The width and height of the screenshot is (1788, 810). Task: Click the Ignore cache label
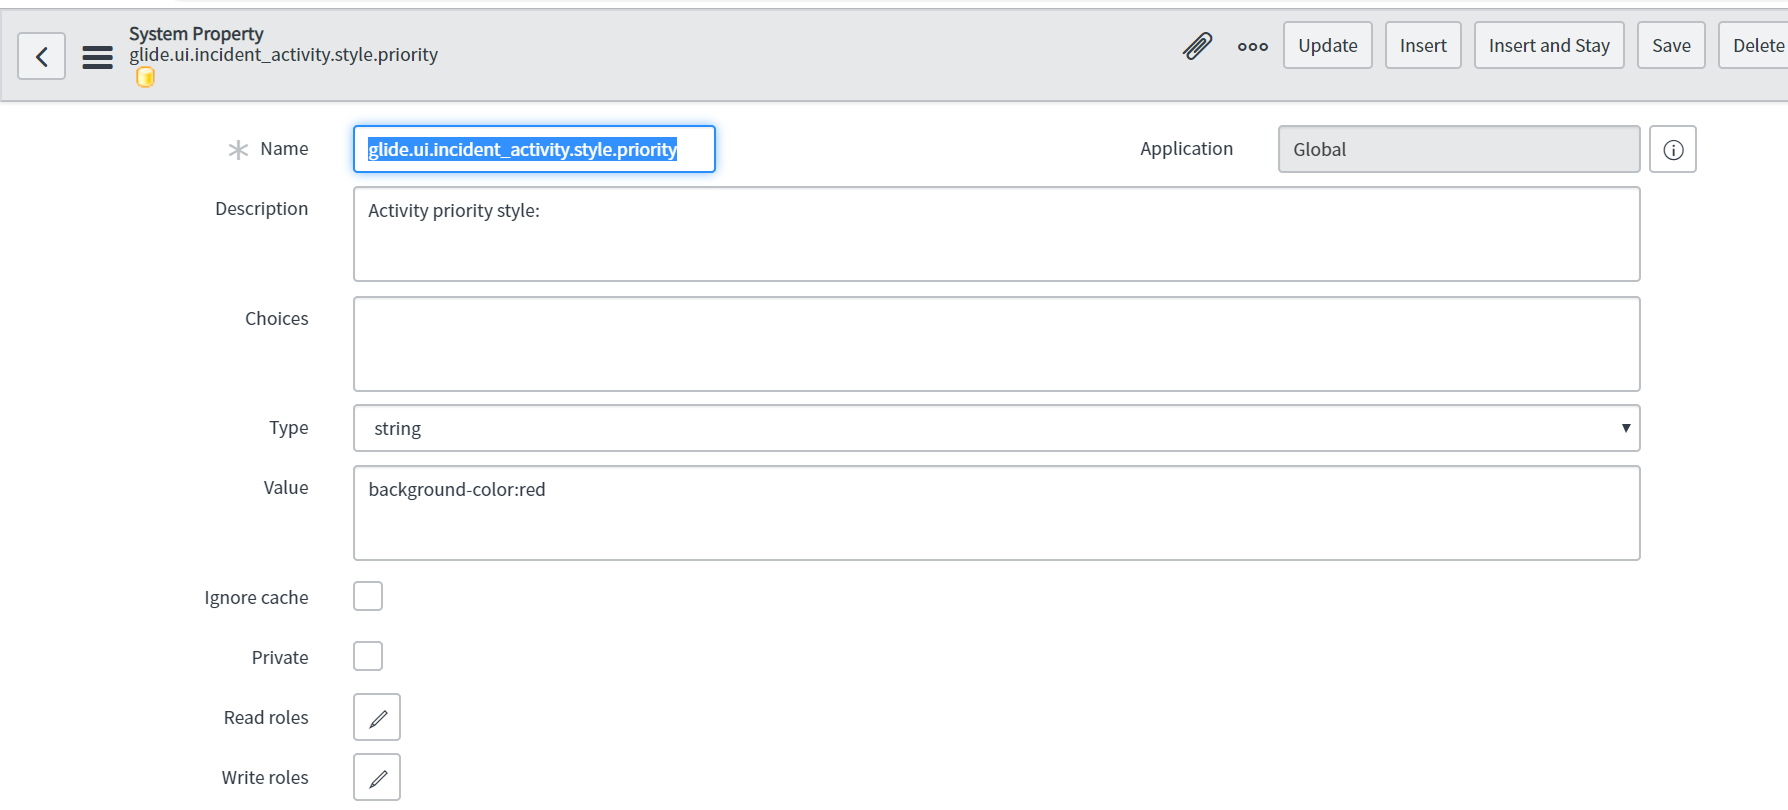tap(256, 598)
